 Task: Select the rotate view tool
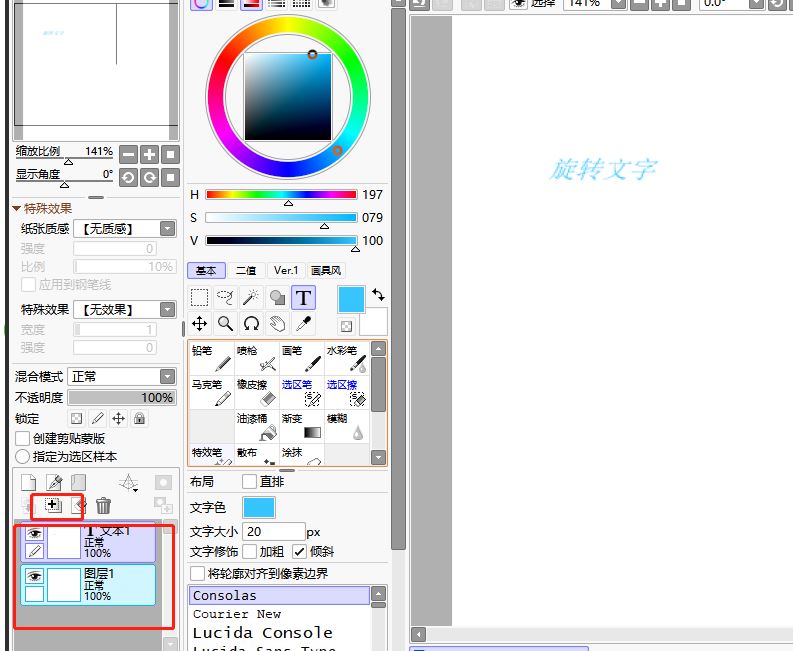coord(251,324)
